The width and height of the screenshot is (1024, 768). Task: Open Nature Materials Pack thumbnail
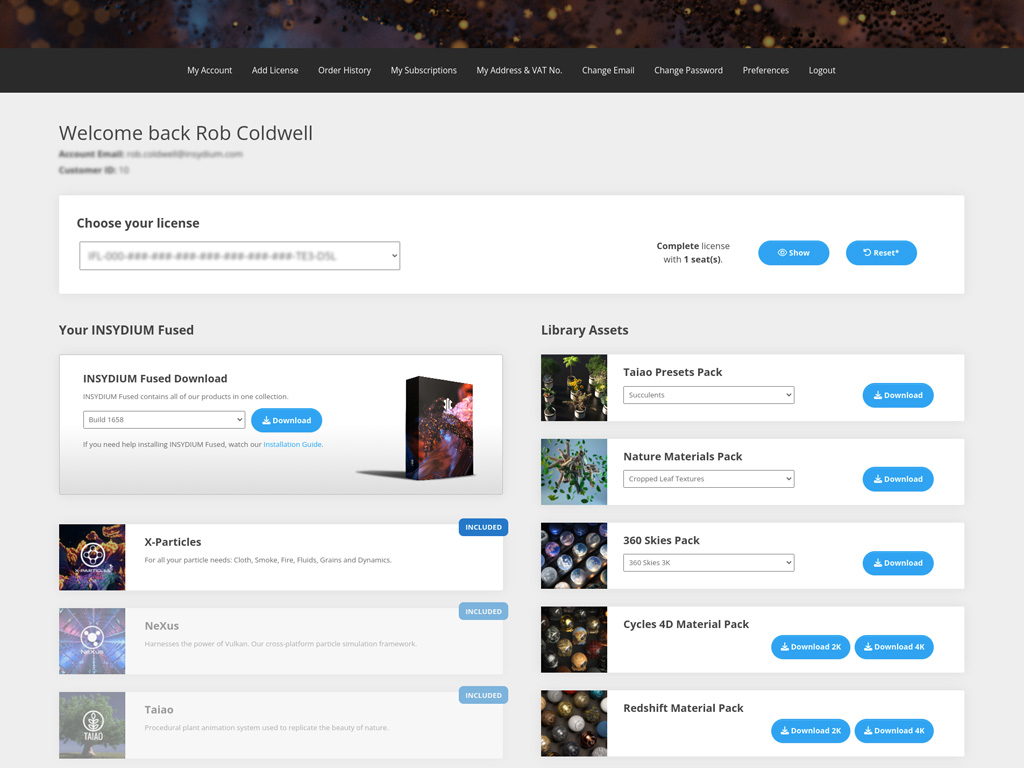pyautogui.click(x=574, y=472)
